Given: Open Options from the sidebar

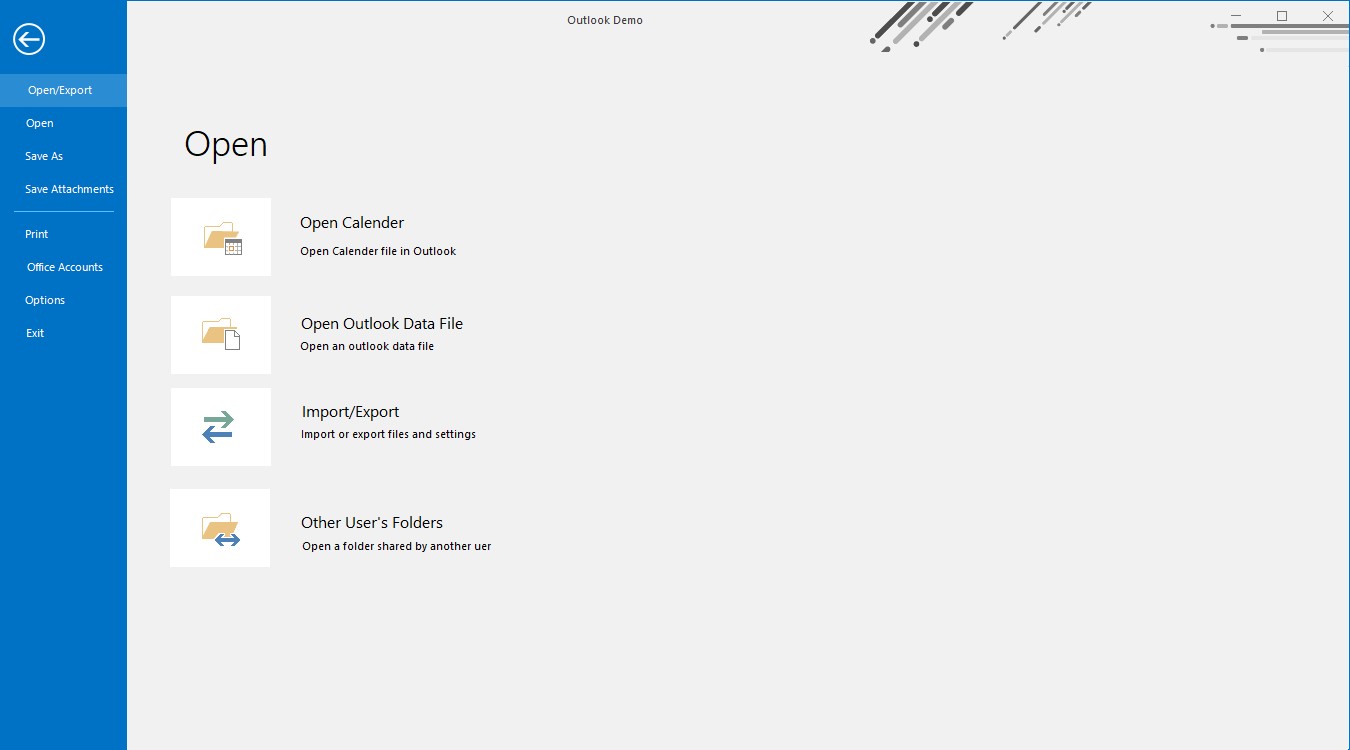Looking at the screenshot, I should pos(45,300).
